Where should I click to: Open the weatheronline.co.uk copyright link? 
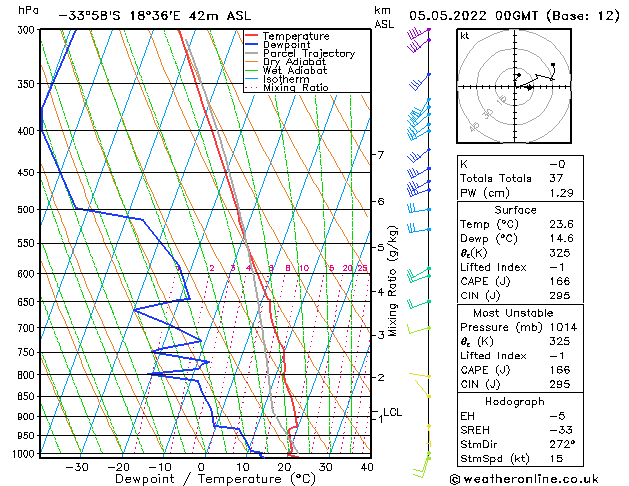(x=524, y=479)
